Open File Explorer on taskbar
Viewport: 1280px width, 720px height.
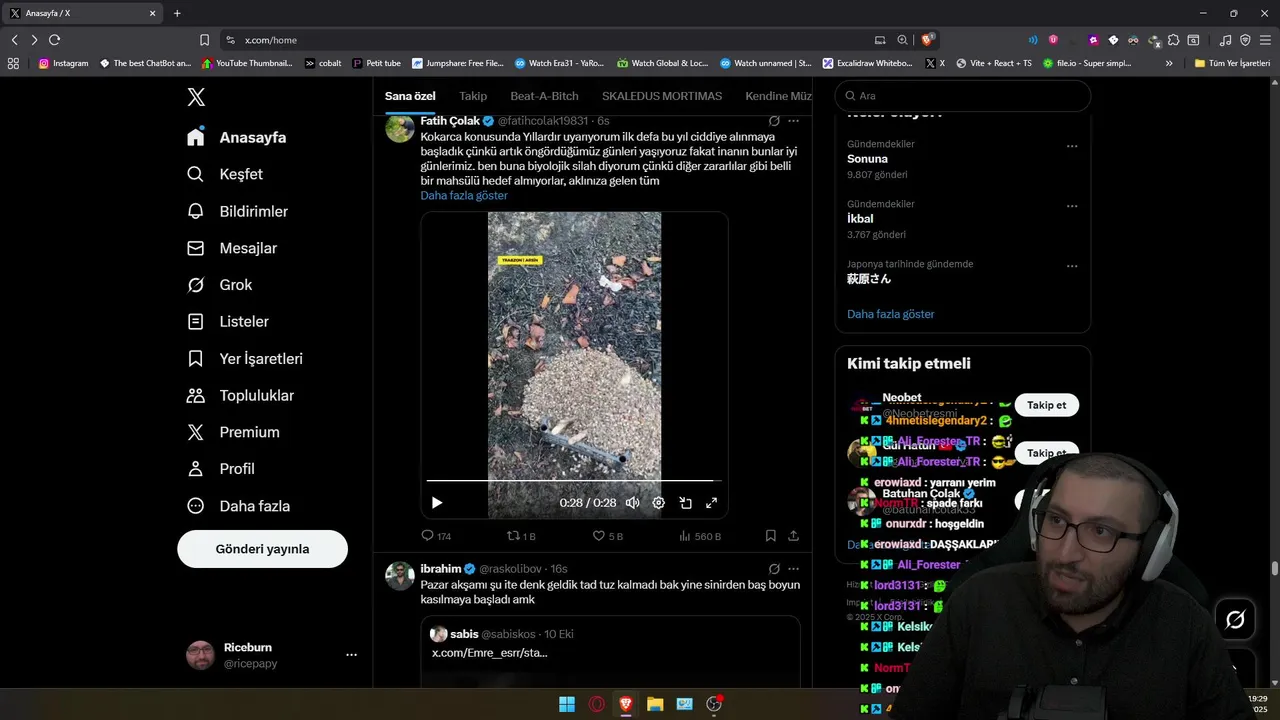point(655,704)
